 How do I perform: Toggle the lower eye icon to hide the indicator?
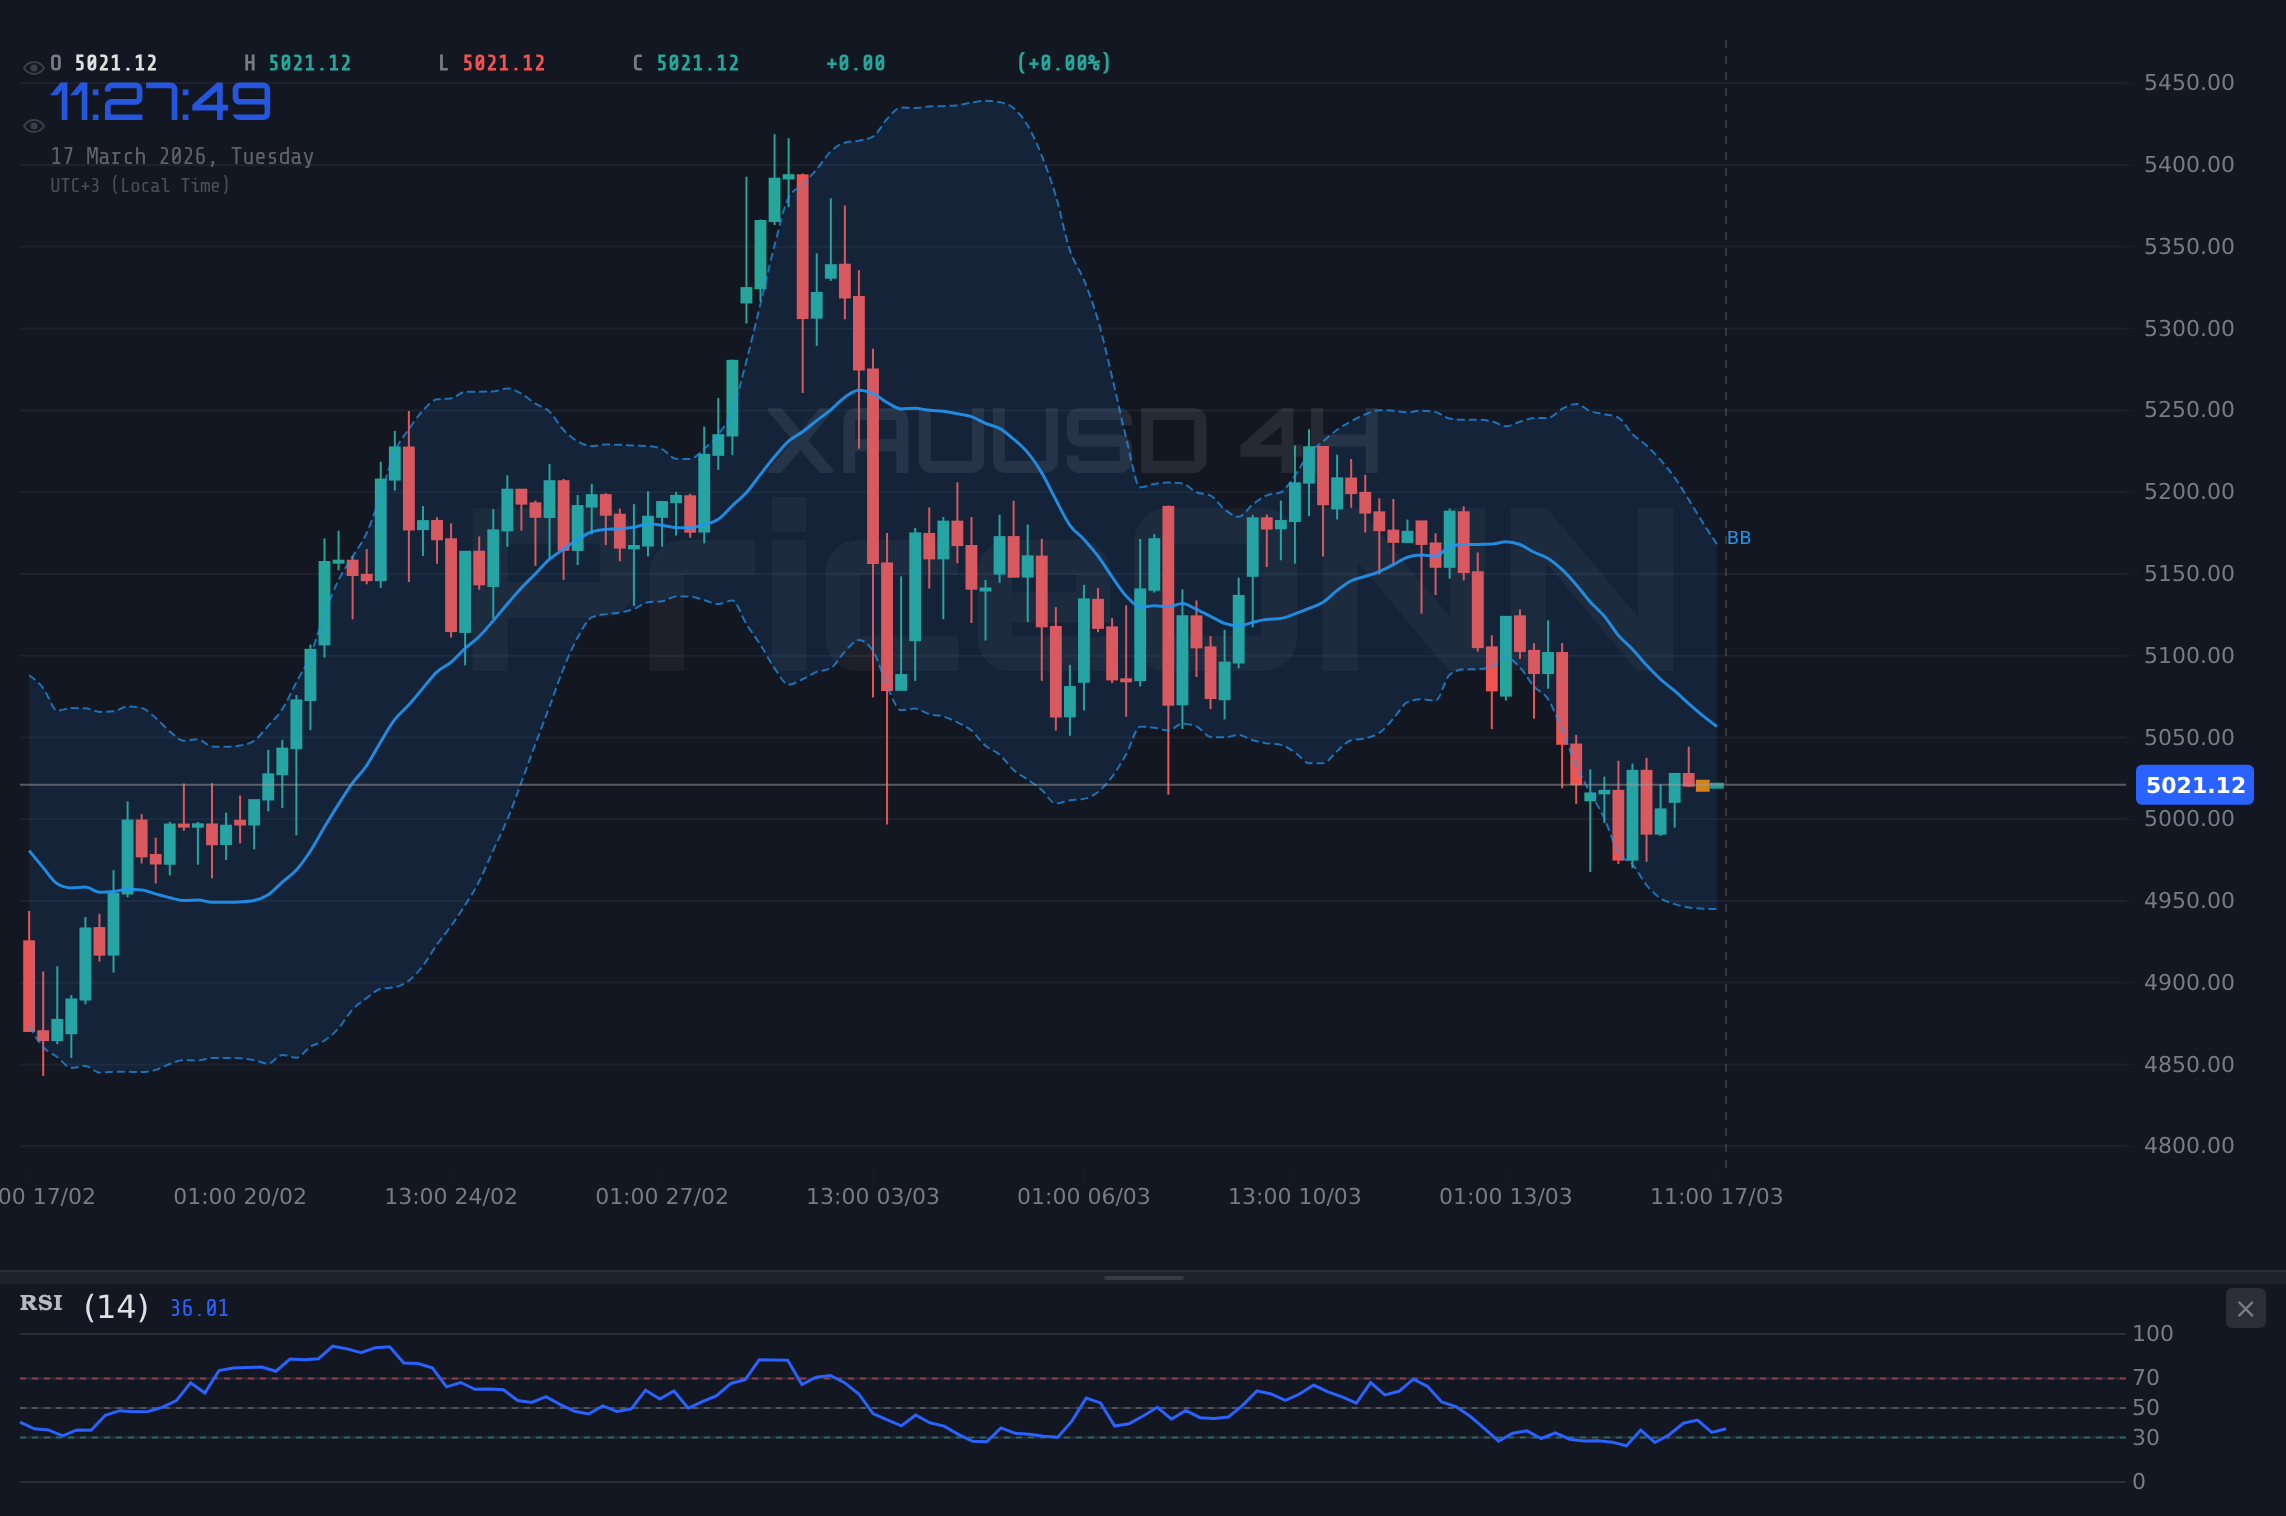pyautogui.click(x=33, y=124)
